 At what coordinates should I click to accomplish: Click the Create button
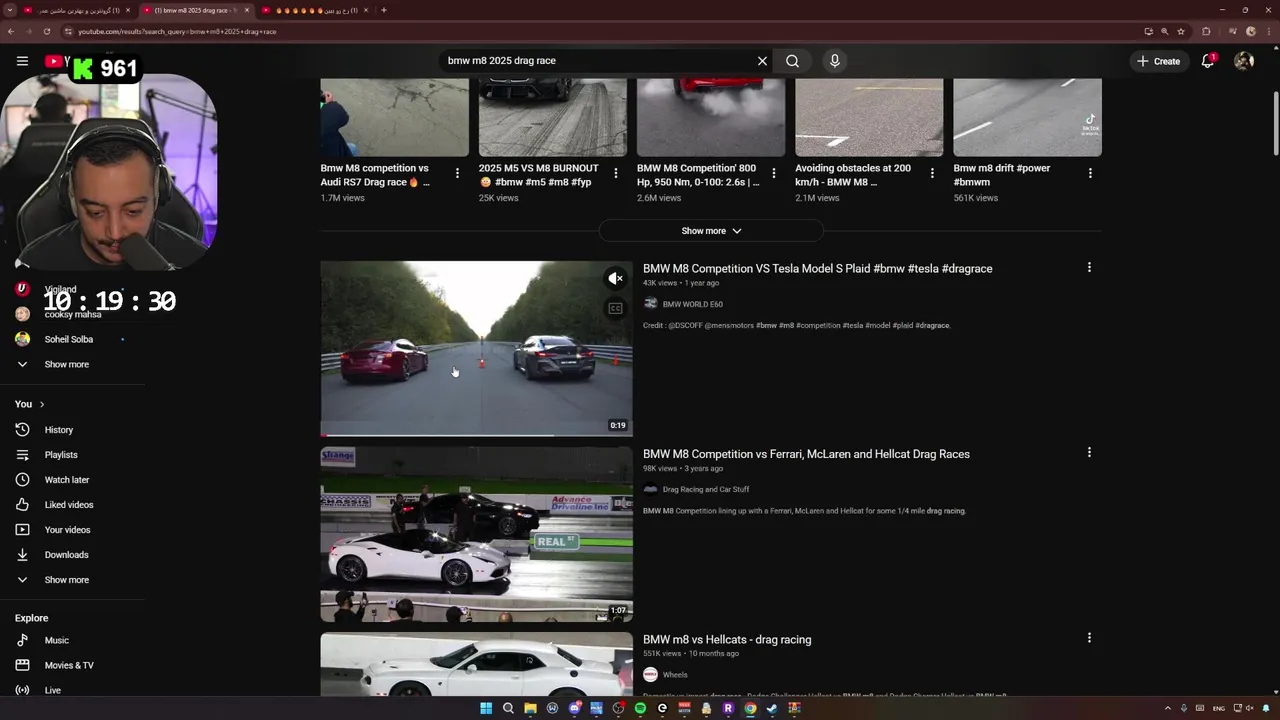click(1159, 61)
